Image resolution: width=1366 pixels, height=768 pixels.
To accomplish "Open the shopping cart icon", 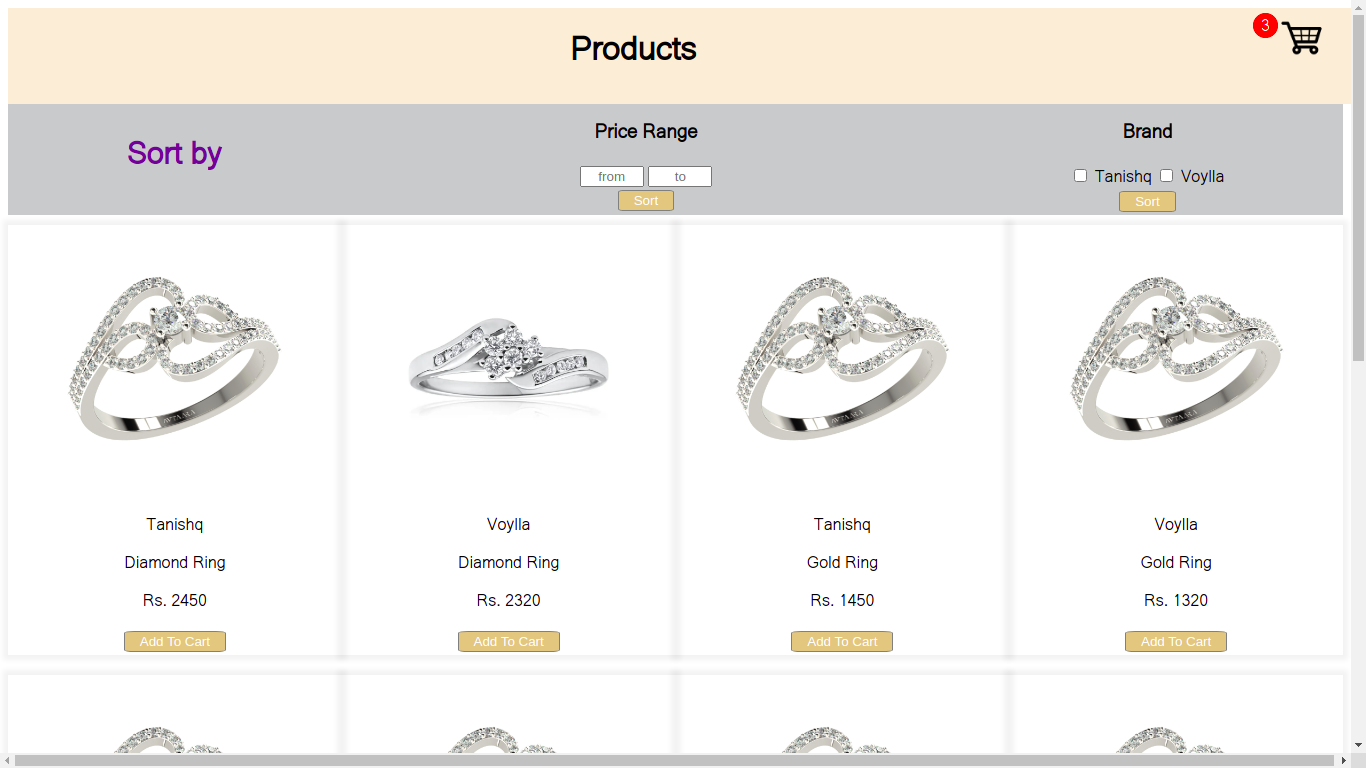I will point(1301,38).
